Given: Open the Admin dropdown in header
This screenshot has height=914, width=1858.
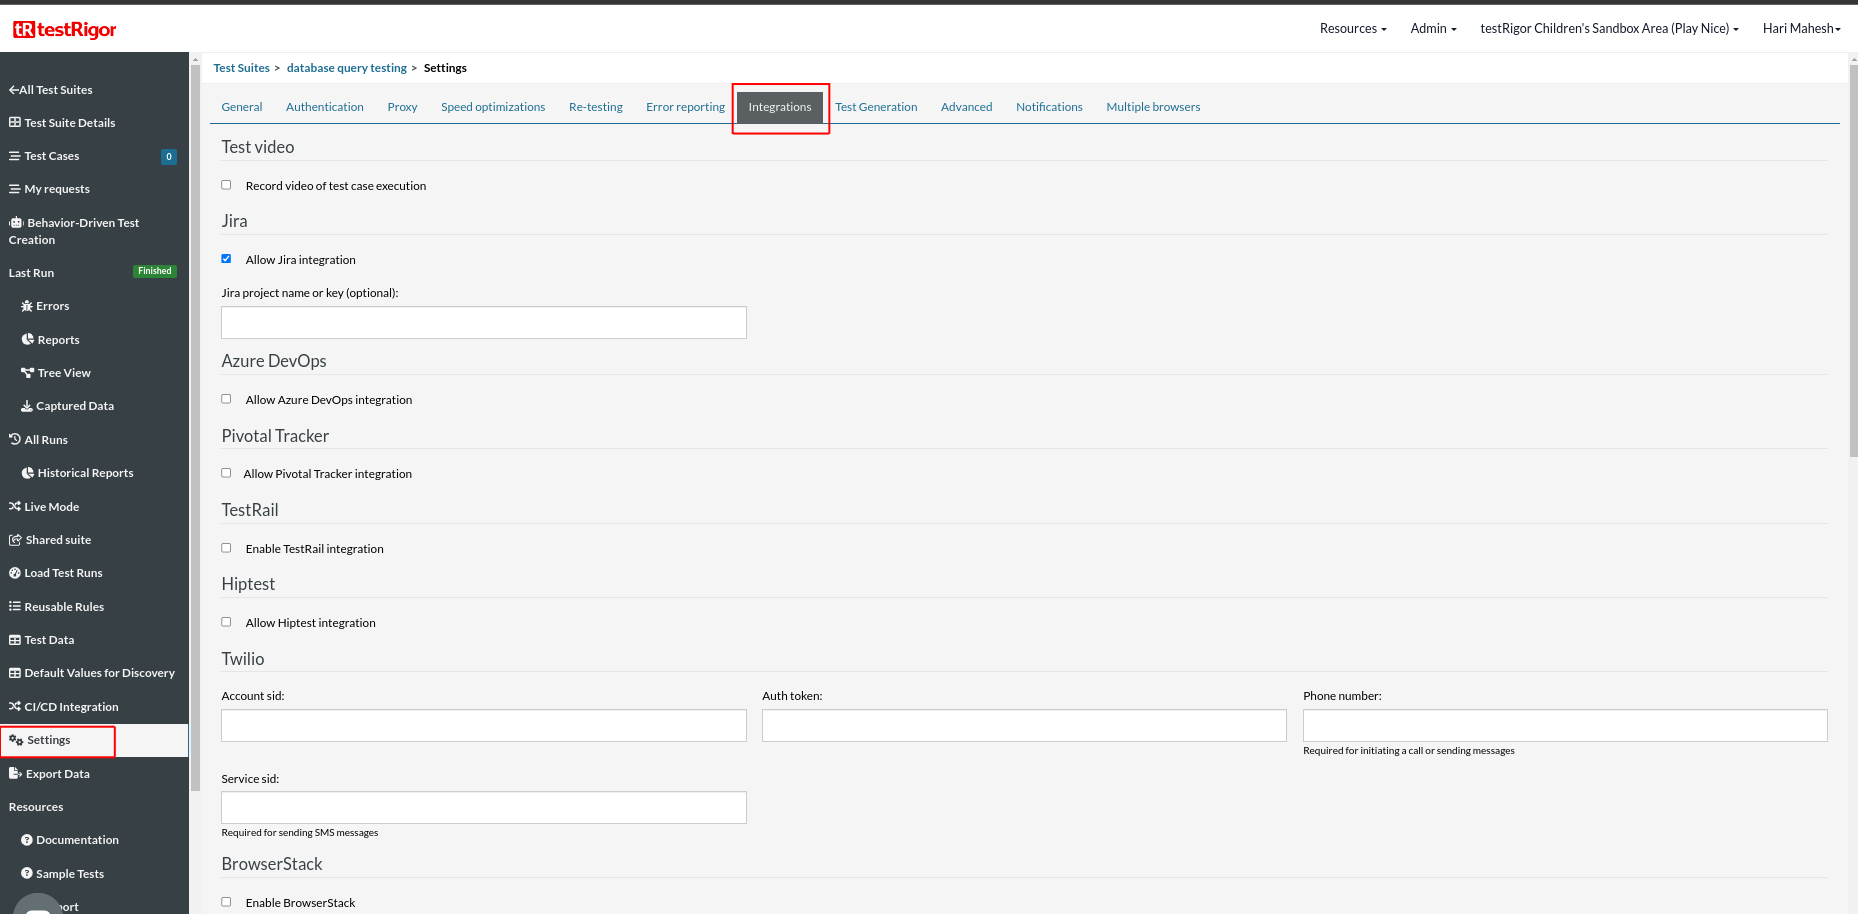Looking at the screenshot, I should click(1432, 29).
